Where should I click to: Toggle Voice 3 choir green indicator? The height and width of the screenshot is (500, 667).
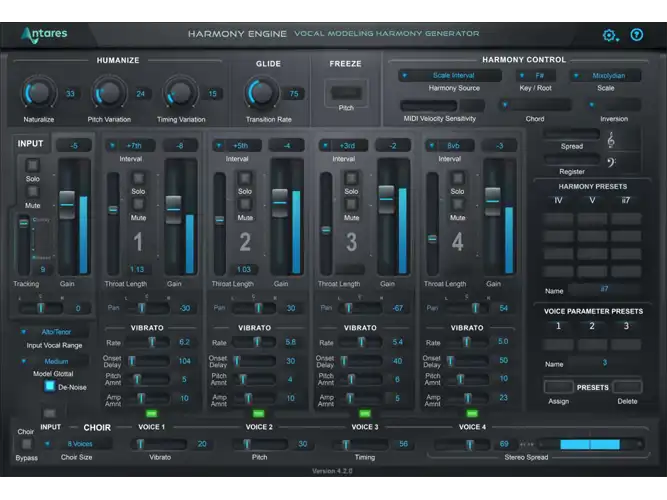coord(365,413)
